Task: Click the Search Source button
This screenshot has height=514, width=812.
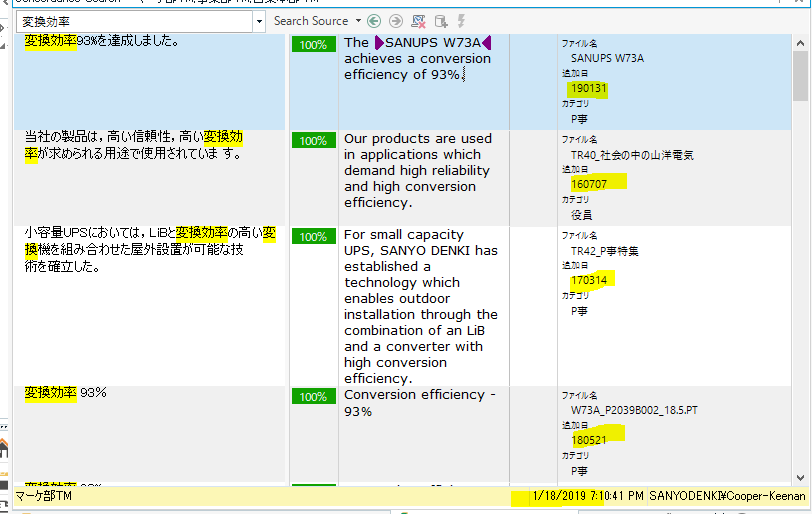Action: click(311, 21)
